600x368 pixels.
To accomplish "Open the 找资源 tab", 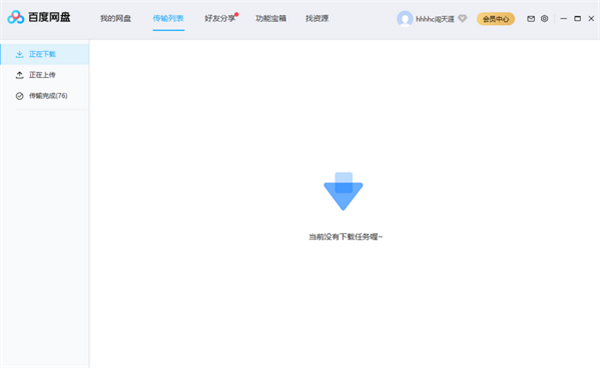I will [317, 18].
